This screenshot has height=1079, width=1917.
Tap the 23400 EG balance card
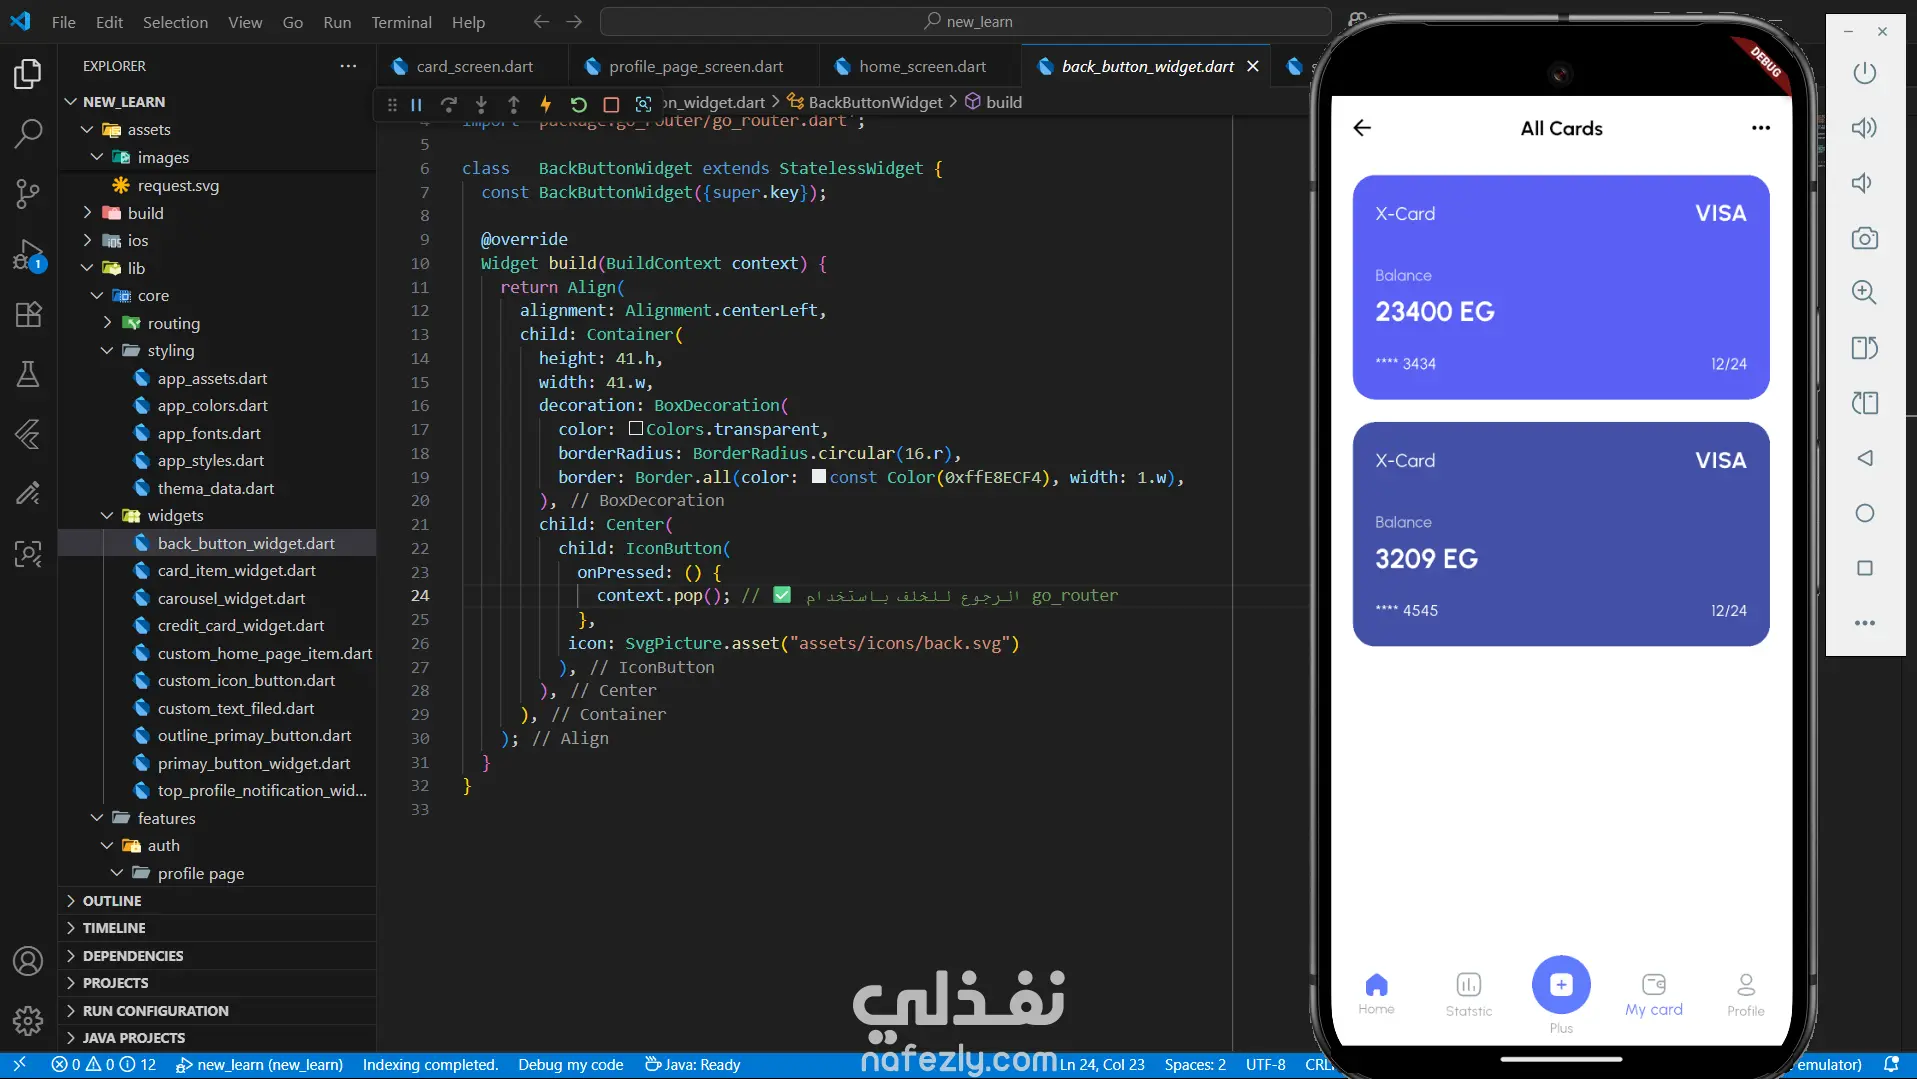(x=1561, y=287)
